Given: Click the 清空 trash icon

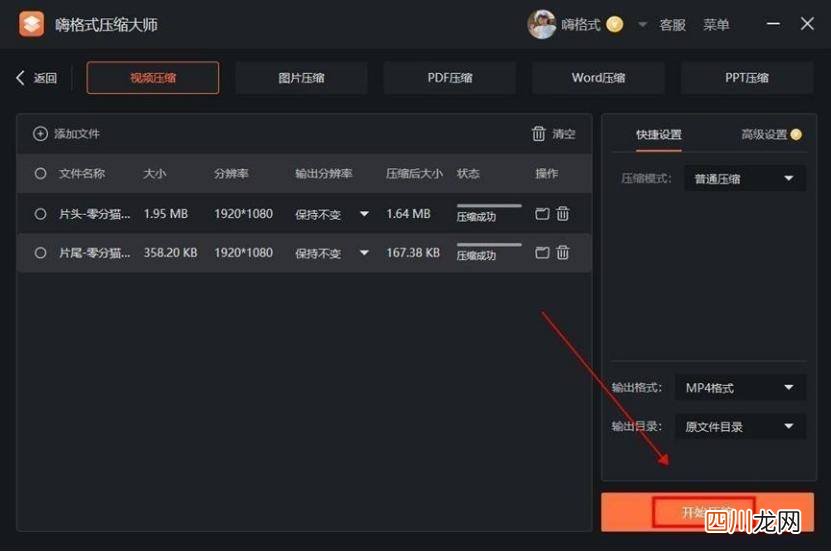Looking at the screenshot, I should [x=538, y=133].
